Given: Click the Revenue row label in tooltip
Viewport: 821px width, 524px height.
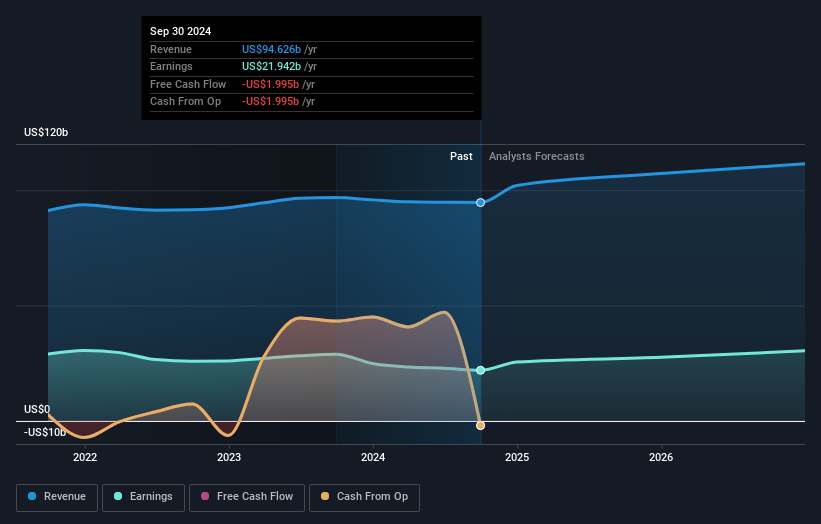Looking at the screenshot, I should (x=171, y=49).
